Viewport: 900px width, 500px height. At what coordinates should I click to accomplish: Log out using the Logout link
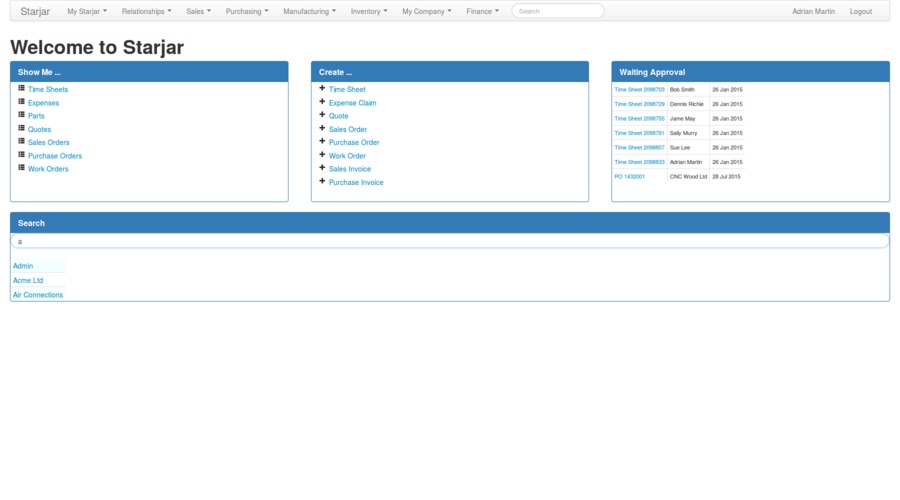point(860,11)
